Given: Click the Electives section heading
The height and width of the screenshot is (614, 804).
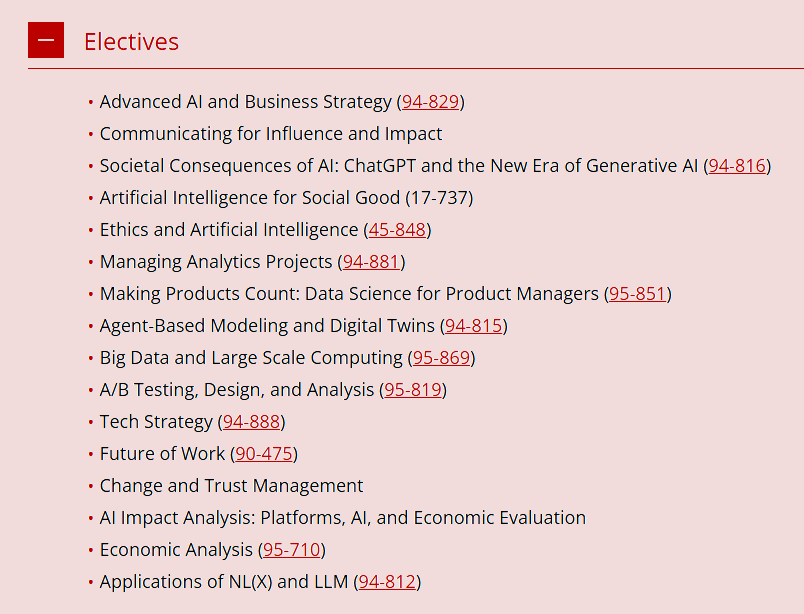Looking at the screenshot, I should 131,42.
